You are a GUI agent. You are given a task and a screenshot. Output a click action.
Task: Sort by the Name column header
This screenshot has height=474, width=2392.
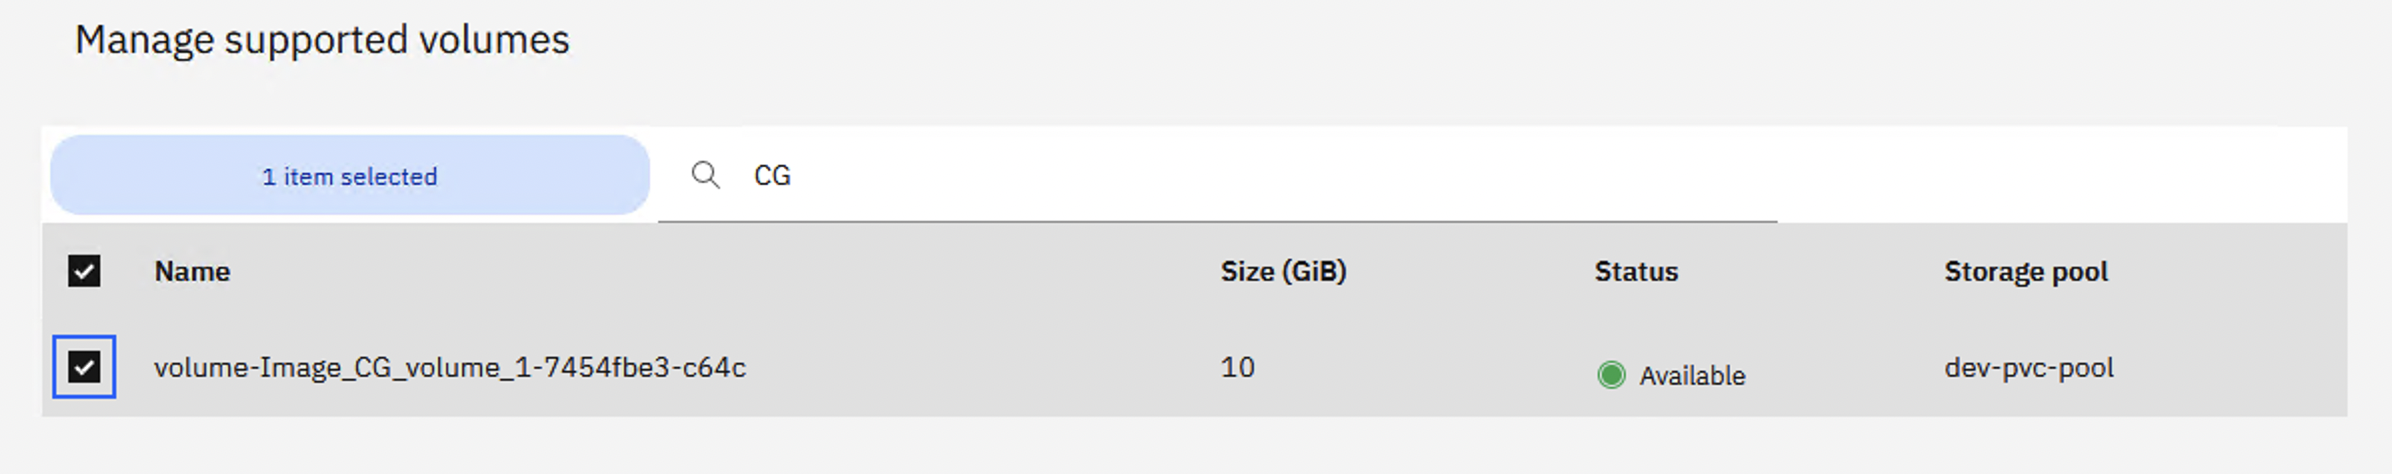(x=192, y=272)
